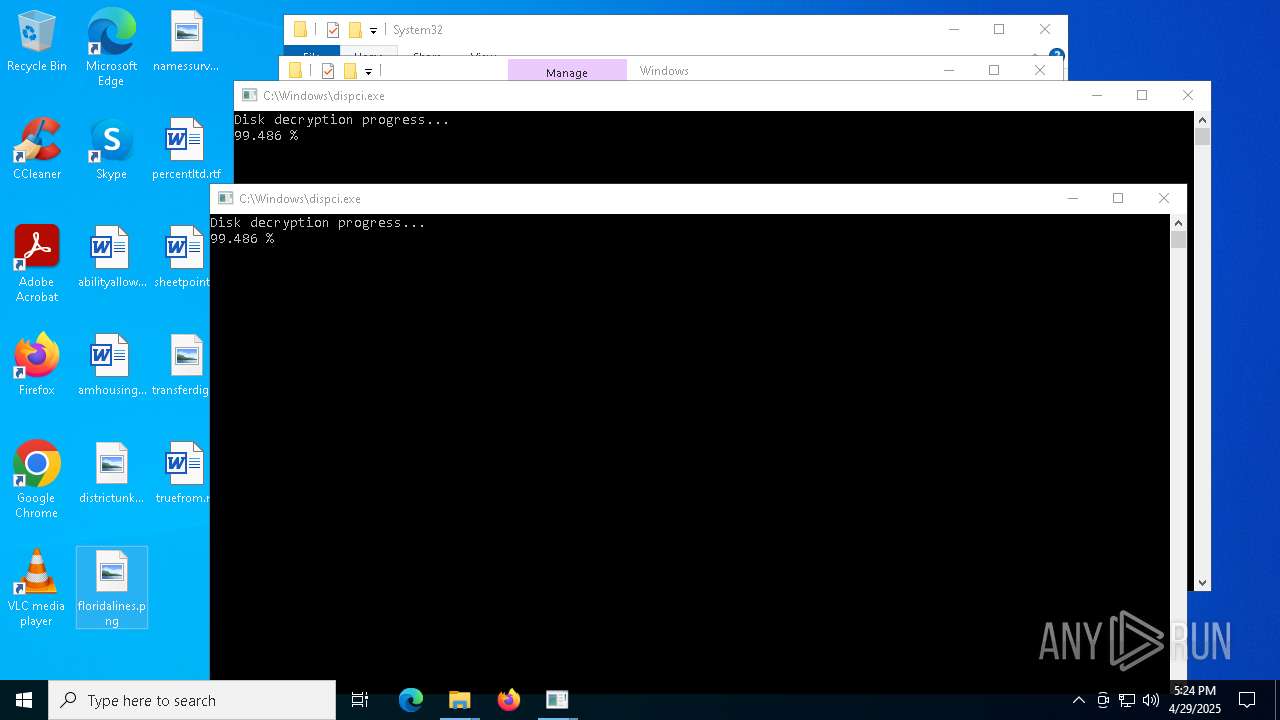1280x720 pixels.
Task: Open Adobe Acrobat shortcut
Action: (37, 264)
